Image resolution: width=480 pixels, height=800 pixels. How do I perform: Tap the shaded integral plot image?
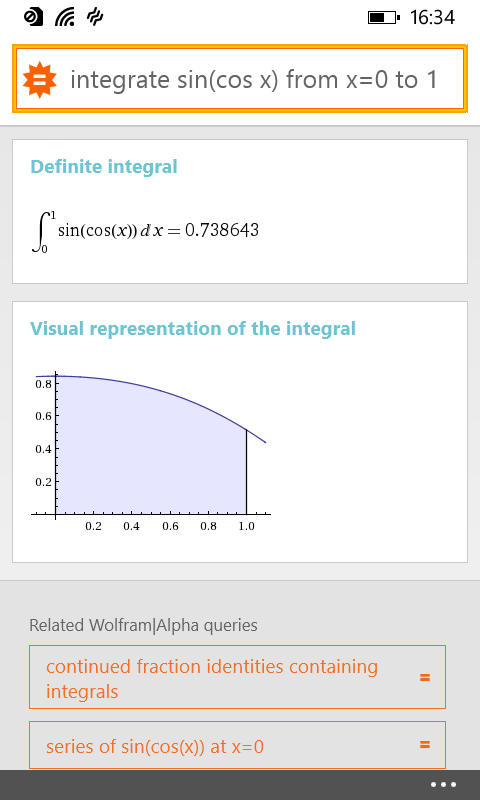[151, 451]
